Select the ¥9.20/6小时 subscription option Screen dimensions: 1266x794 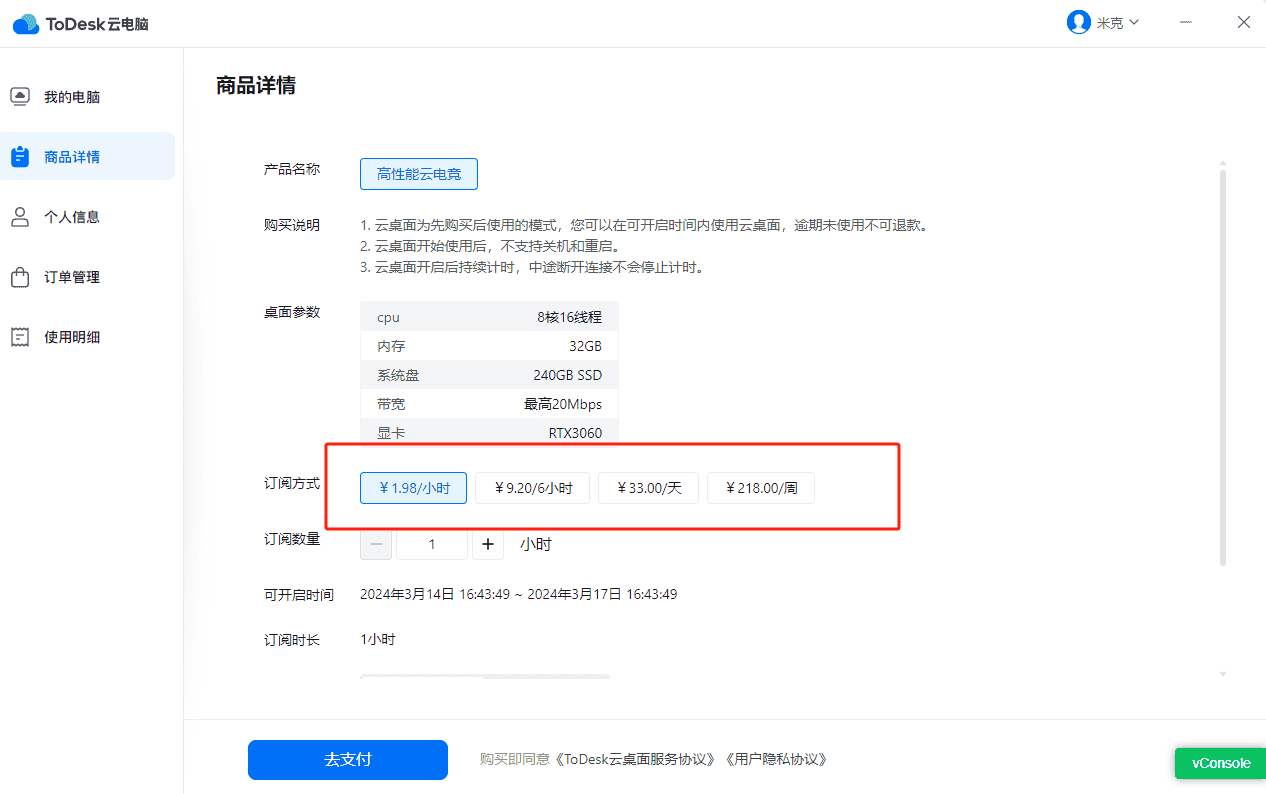[x=532, y=488]
